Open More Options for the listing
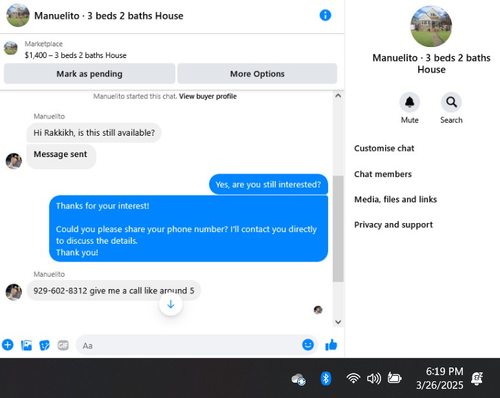 257,74
